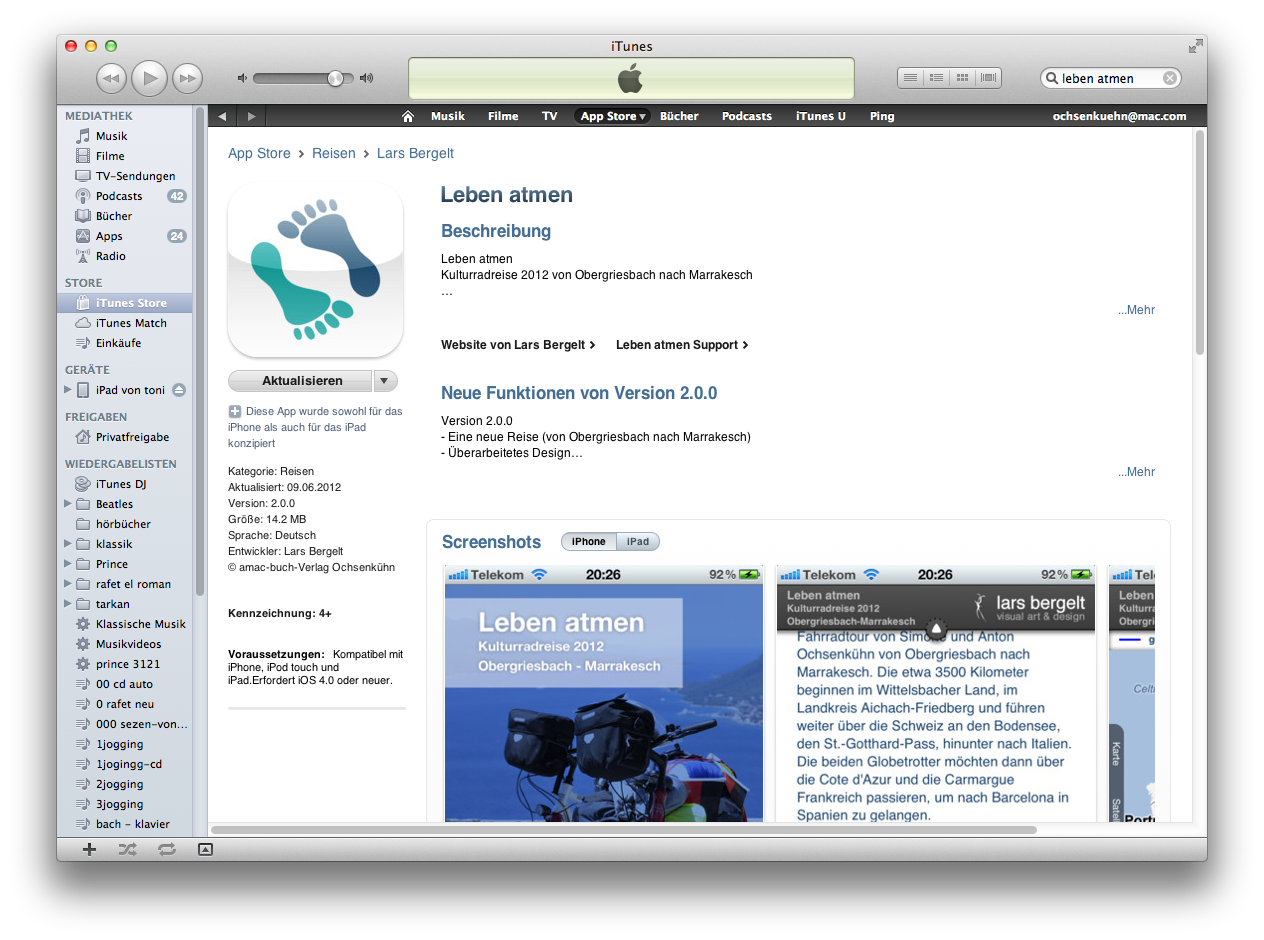The height and width of the screenshot is (940, 1264).
Task: Go back in the iTunes Store
Action: coord(222,116)
